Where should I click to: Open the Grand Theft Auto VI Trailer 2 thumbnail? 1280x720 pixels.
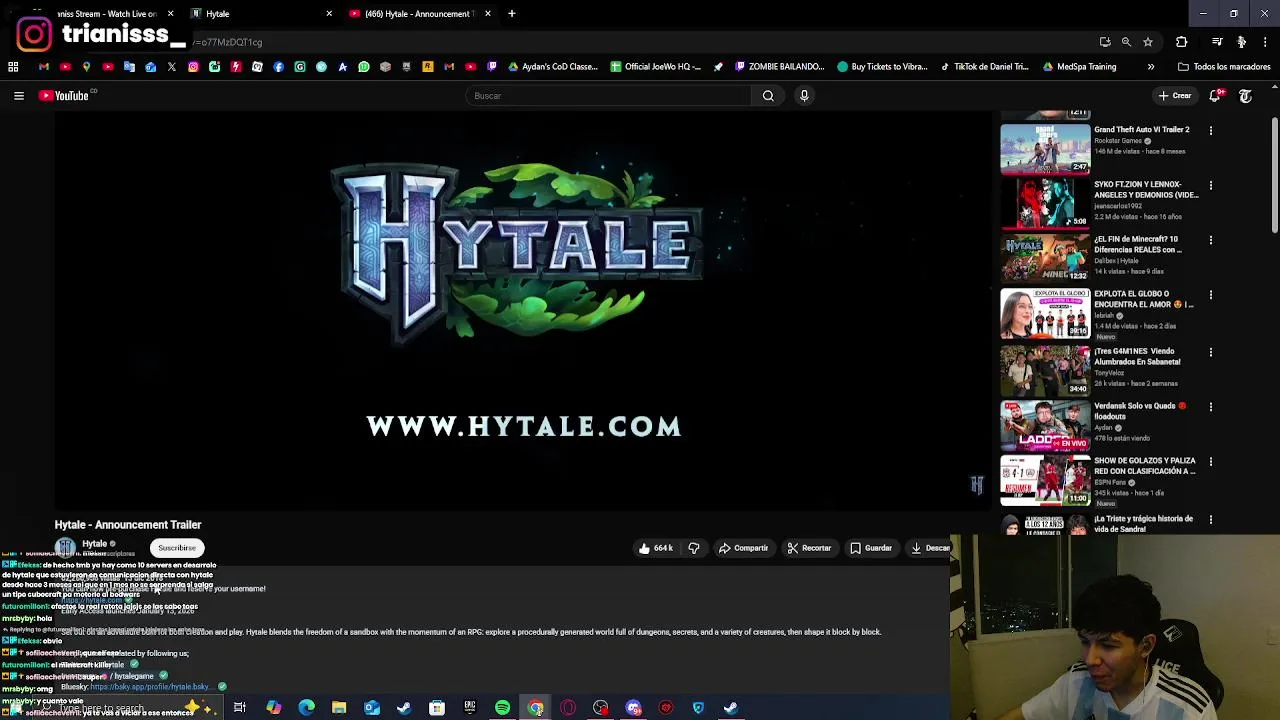(1045, 149)
